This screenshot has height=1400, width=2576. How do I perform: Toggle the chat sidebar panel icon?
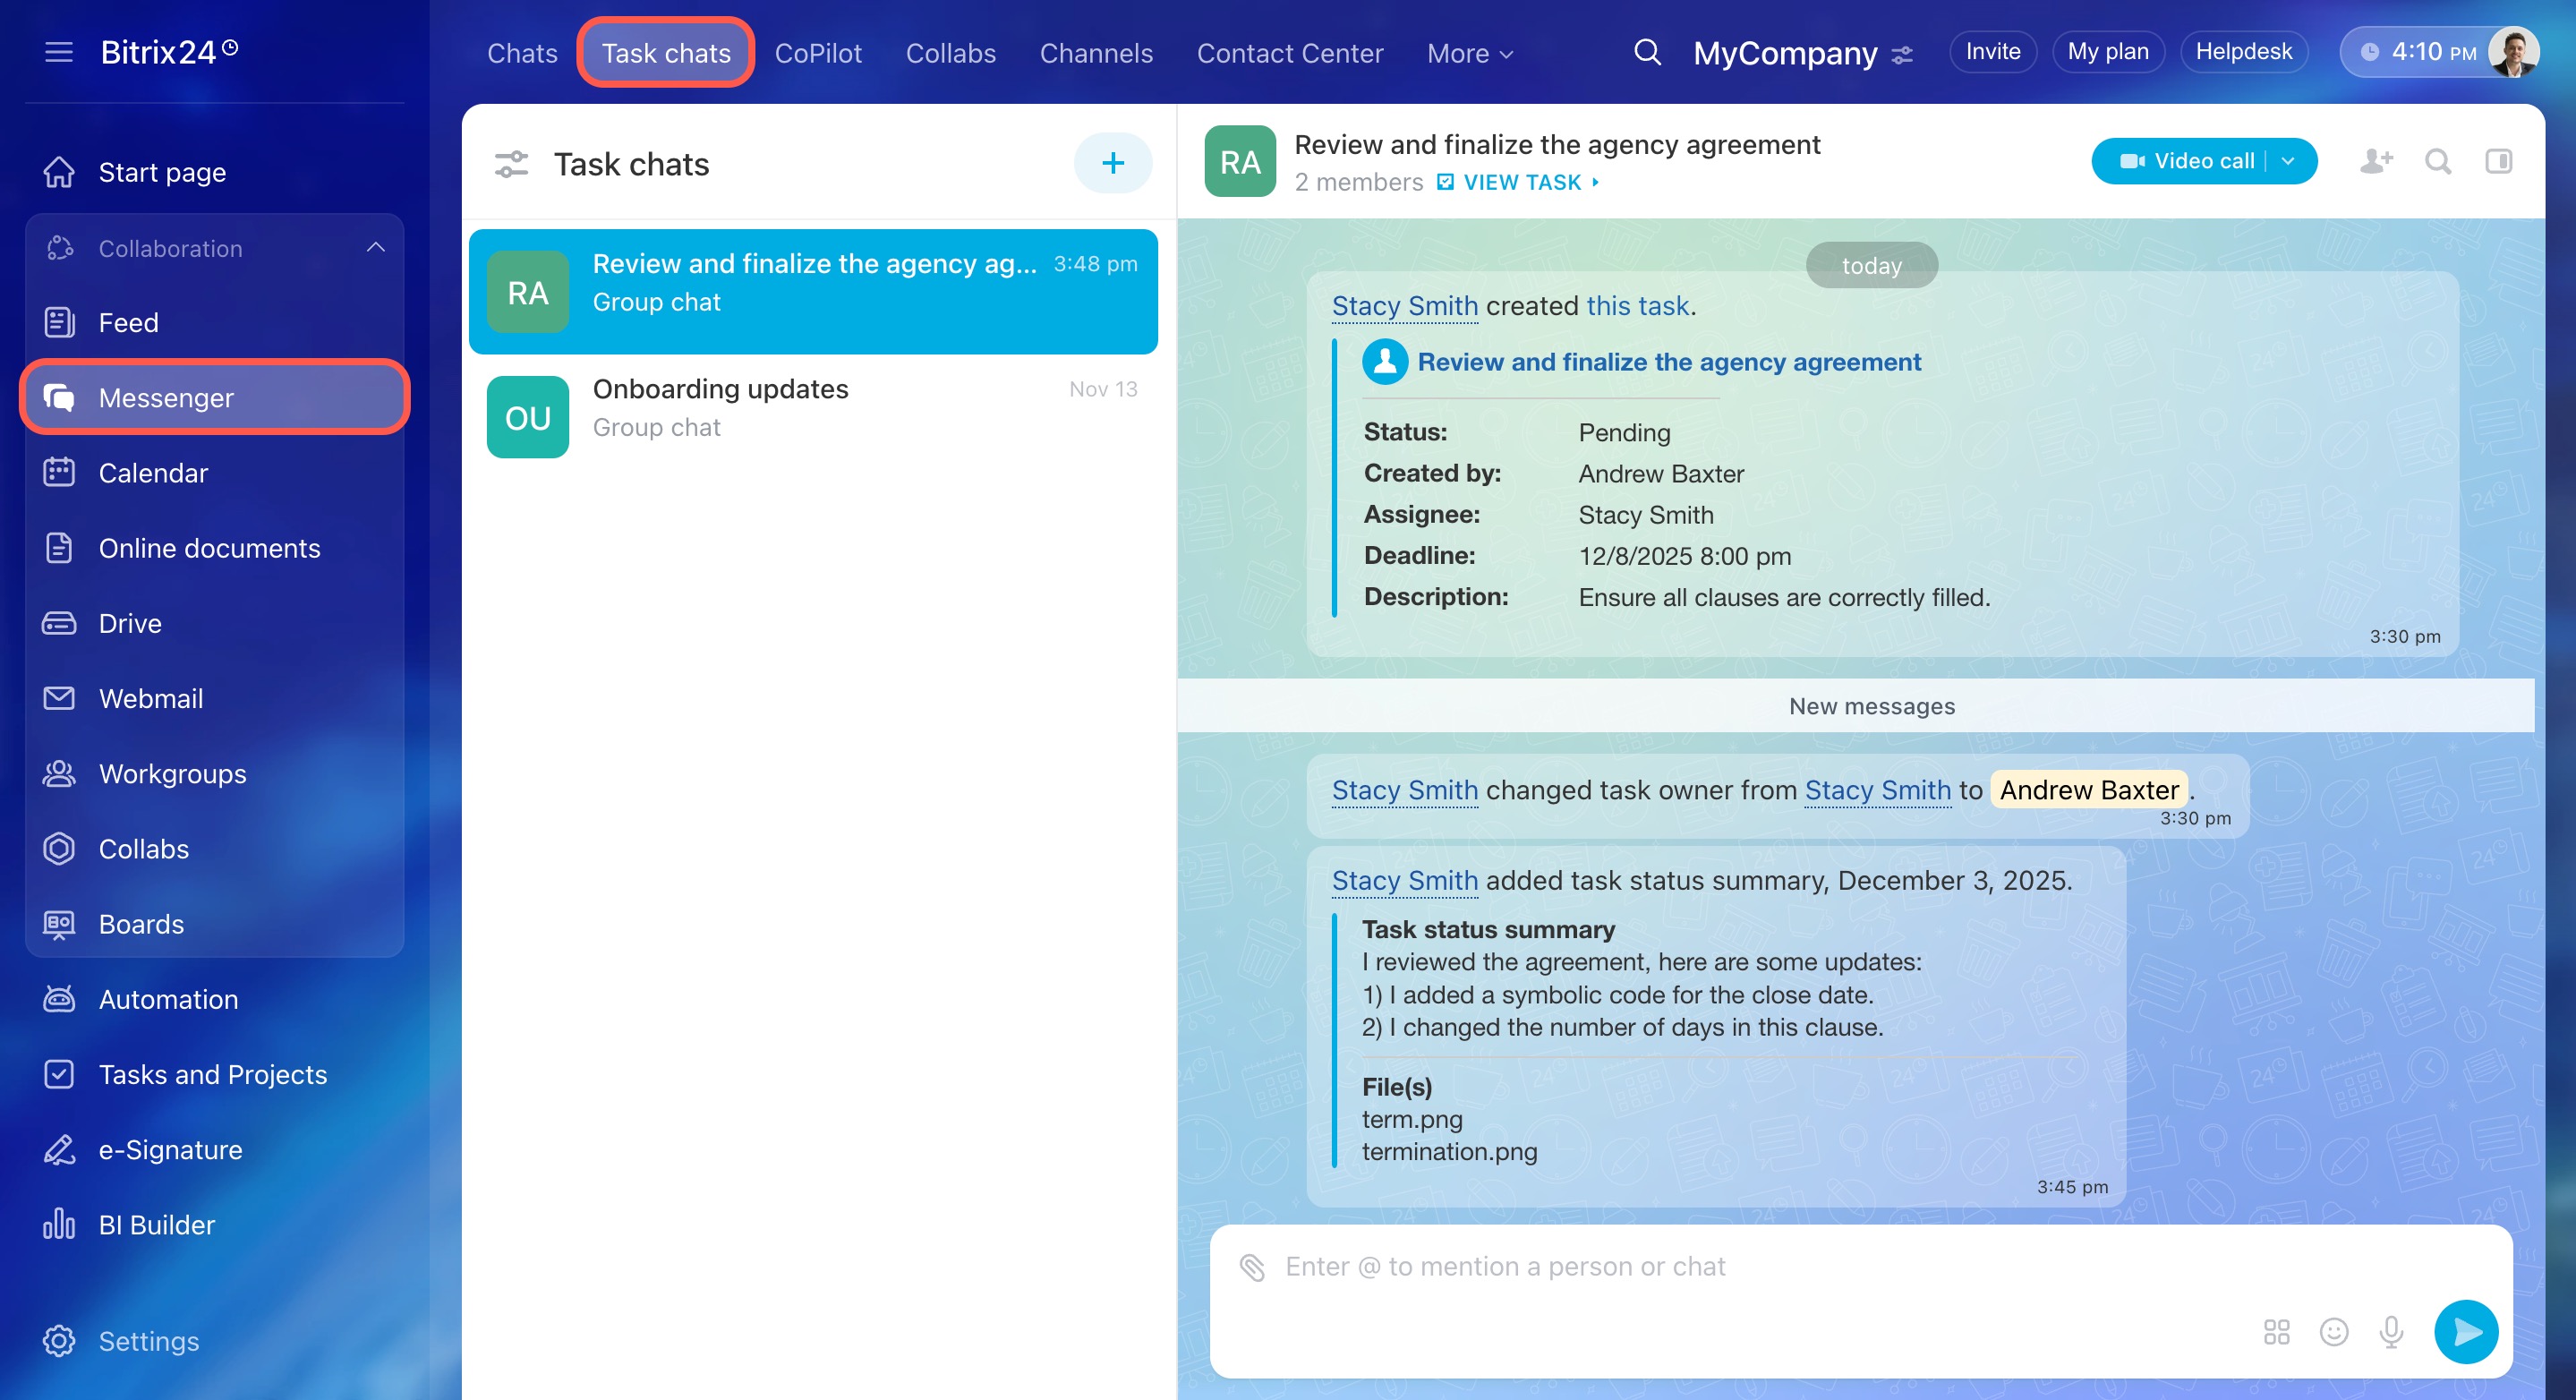[x=2498, y=161]
